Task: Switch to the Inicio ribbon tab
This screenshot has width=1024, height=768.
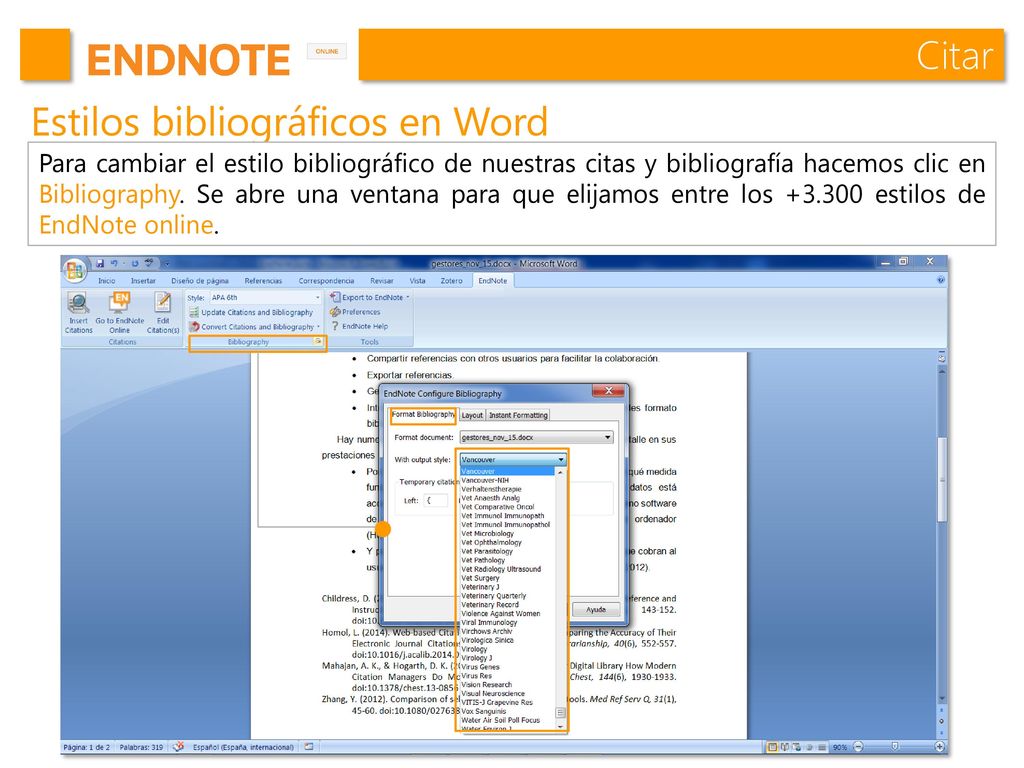Action: pyautogui.click(x=106, y=281)
